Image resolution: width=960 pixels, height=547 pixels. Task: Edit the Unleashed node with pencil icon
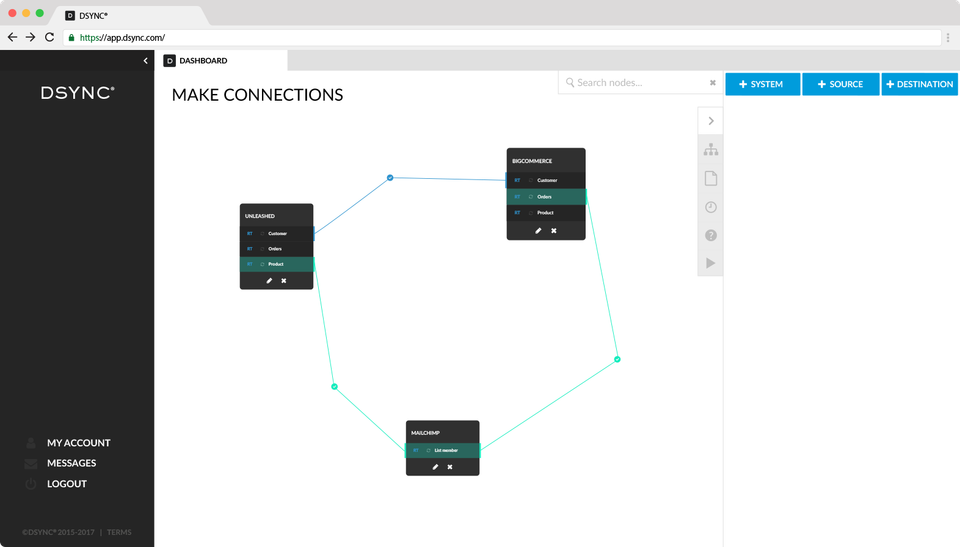point(268,281)
